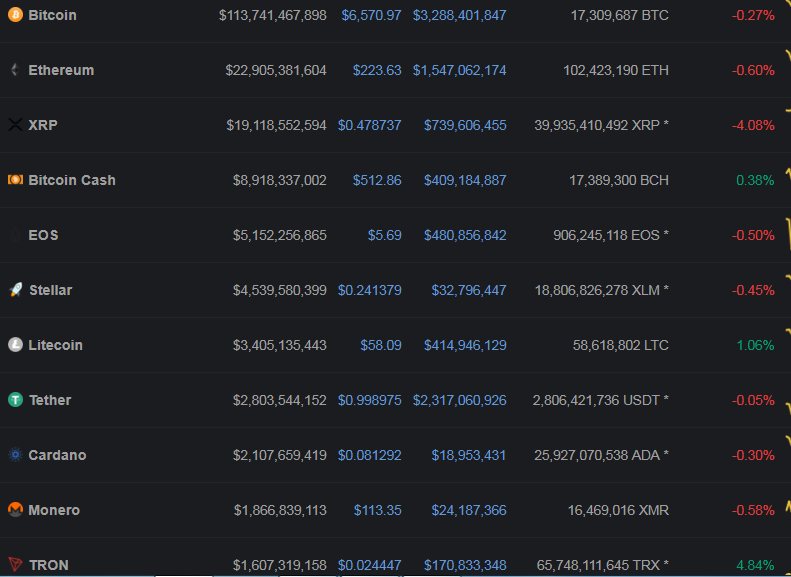Click Tether price $0.998975
Viewport: 791px width, 577px height.
point(370,400)
